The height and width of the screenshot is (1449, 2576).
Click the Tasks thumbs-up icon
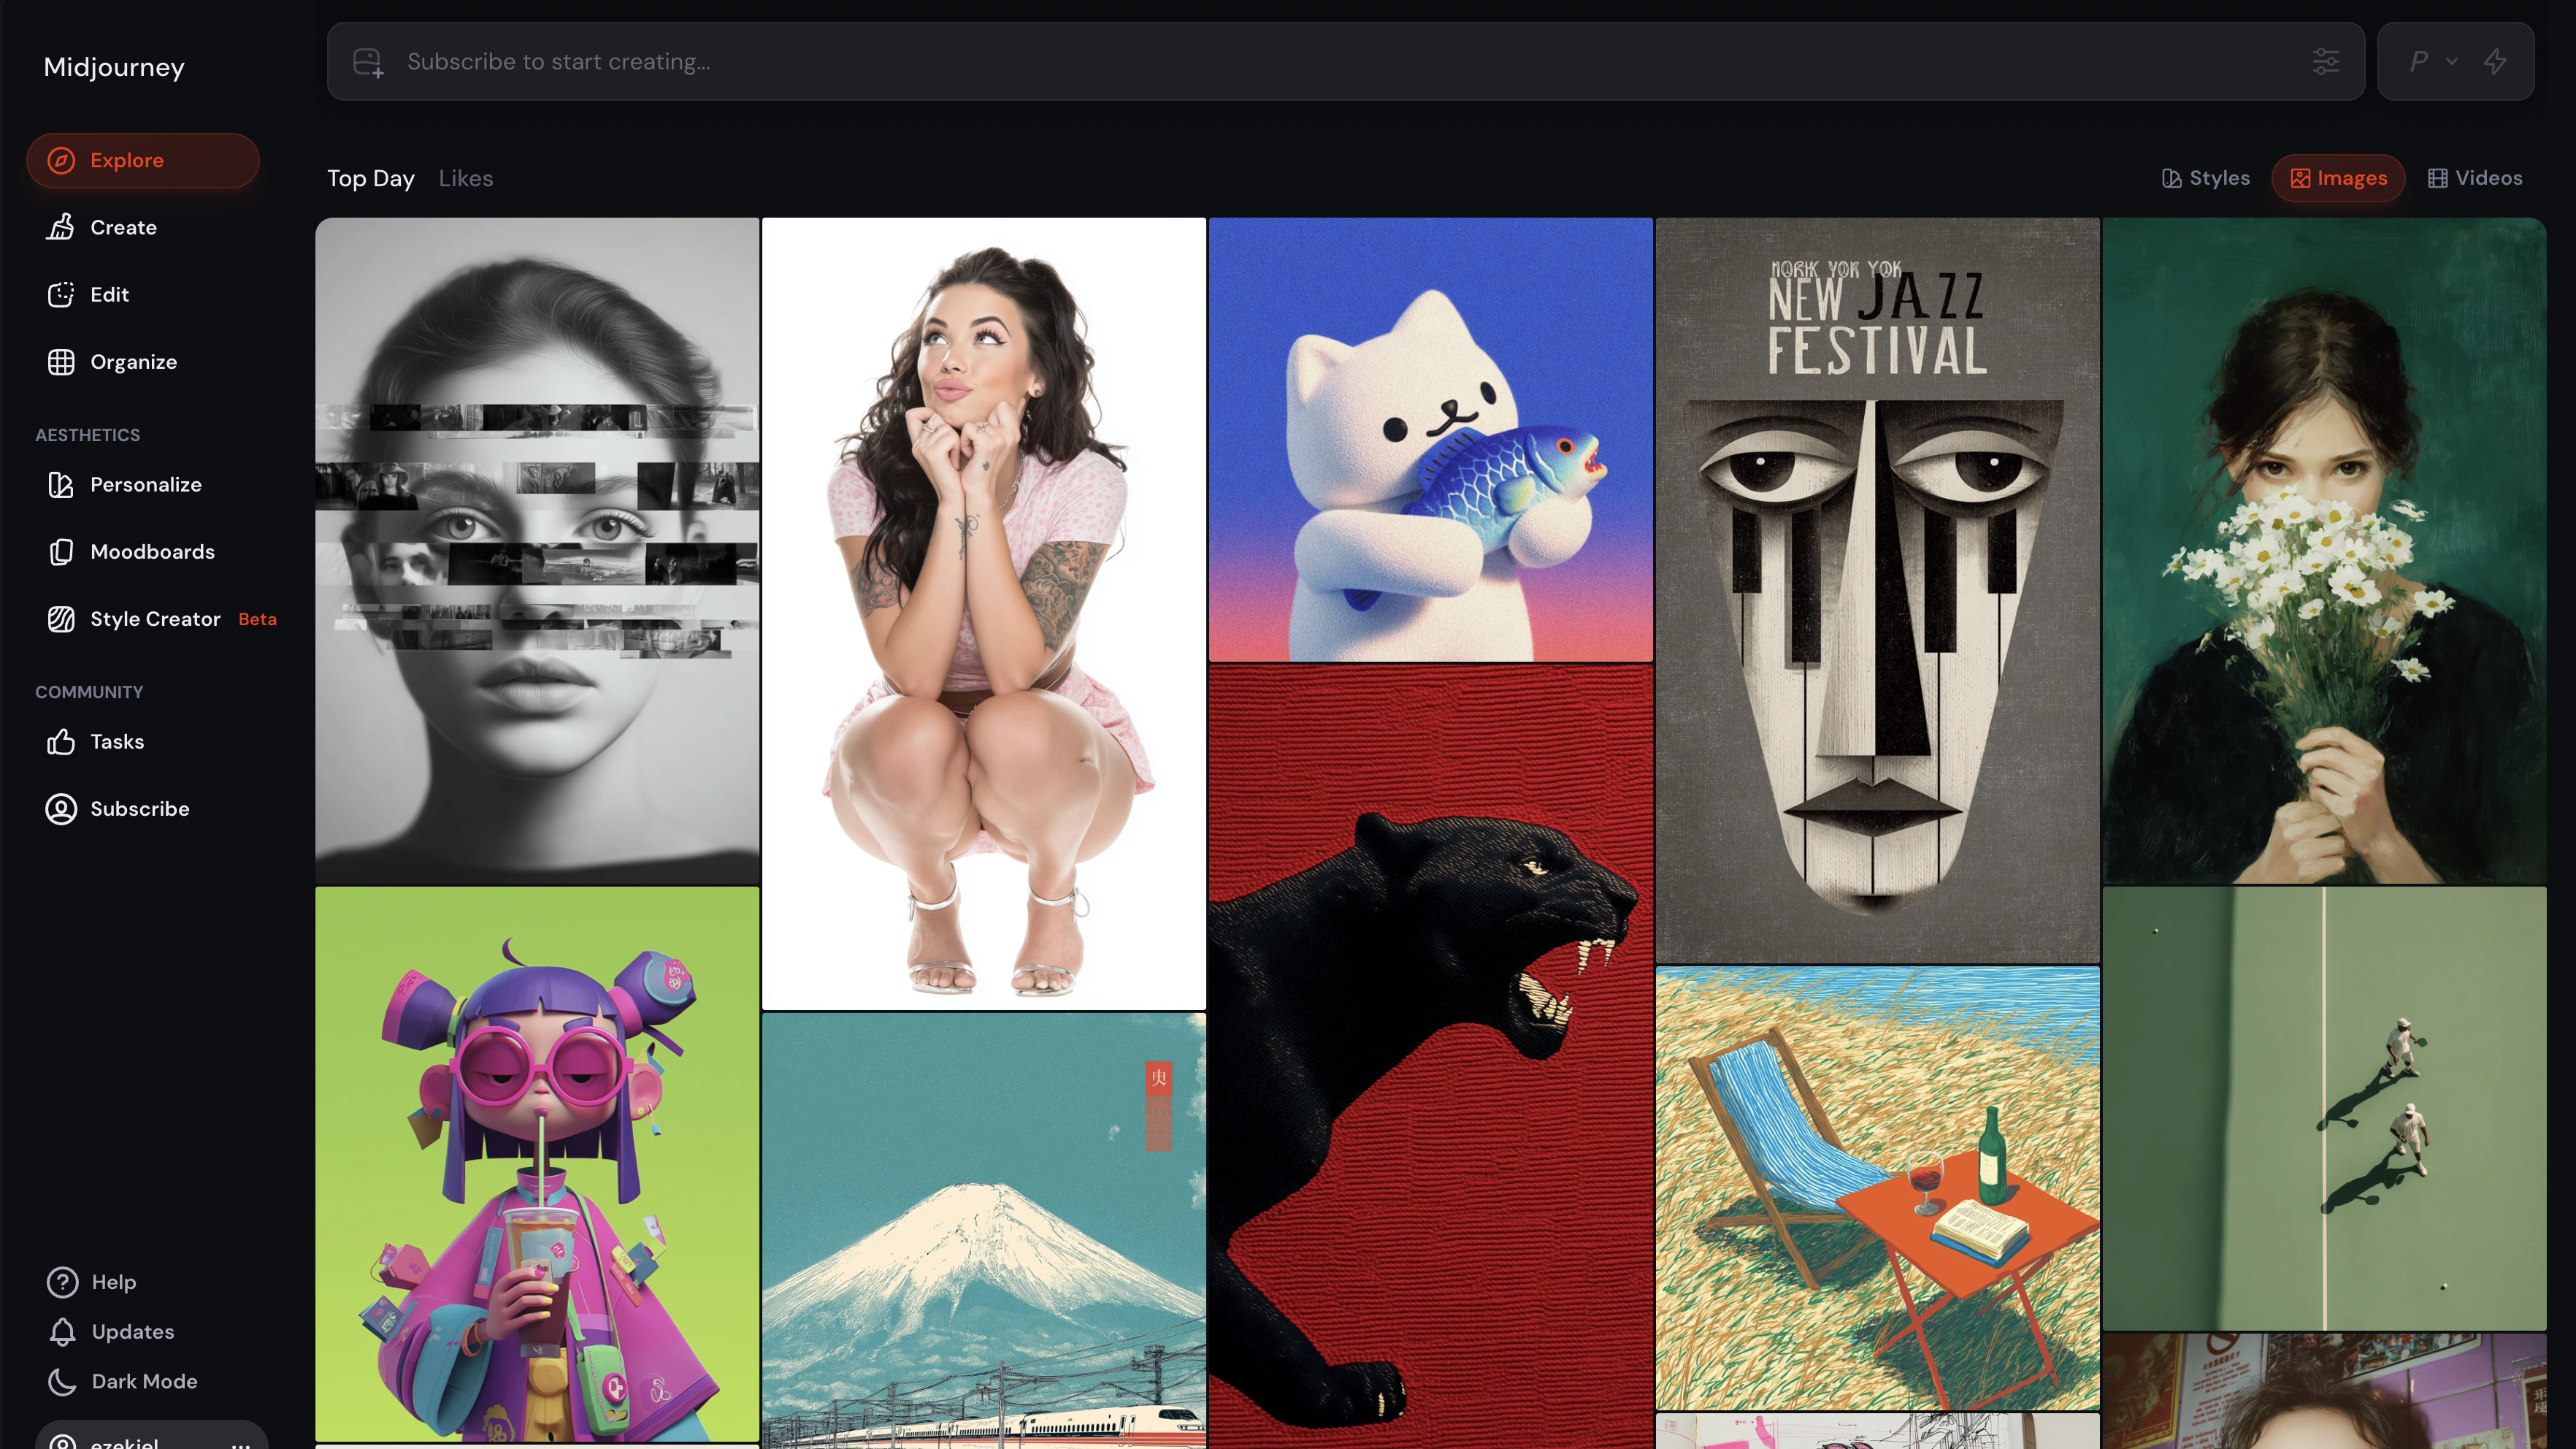click(x=61, y=742)
